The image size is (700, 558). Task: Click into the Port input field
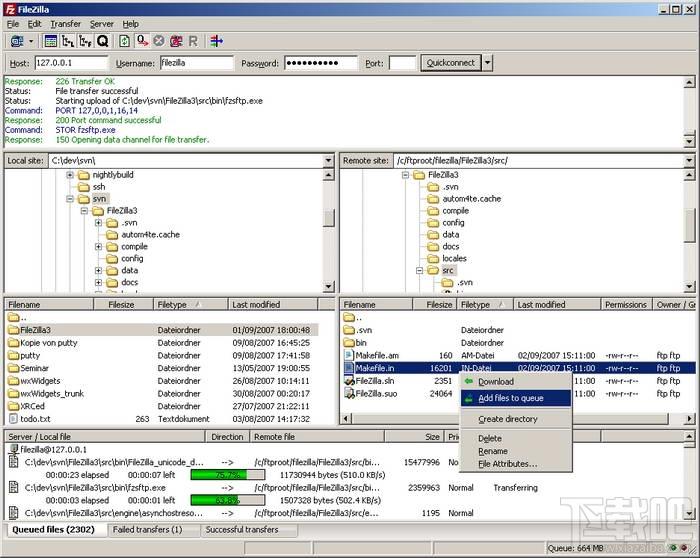coord(403,63)
